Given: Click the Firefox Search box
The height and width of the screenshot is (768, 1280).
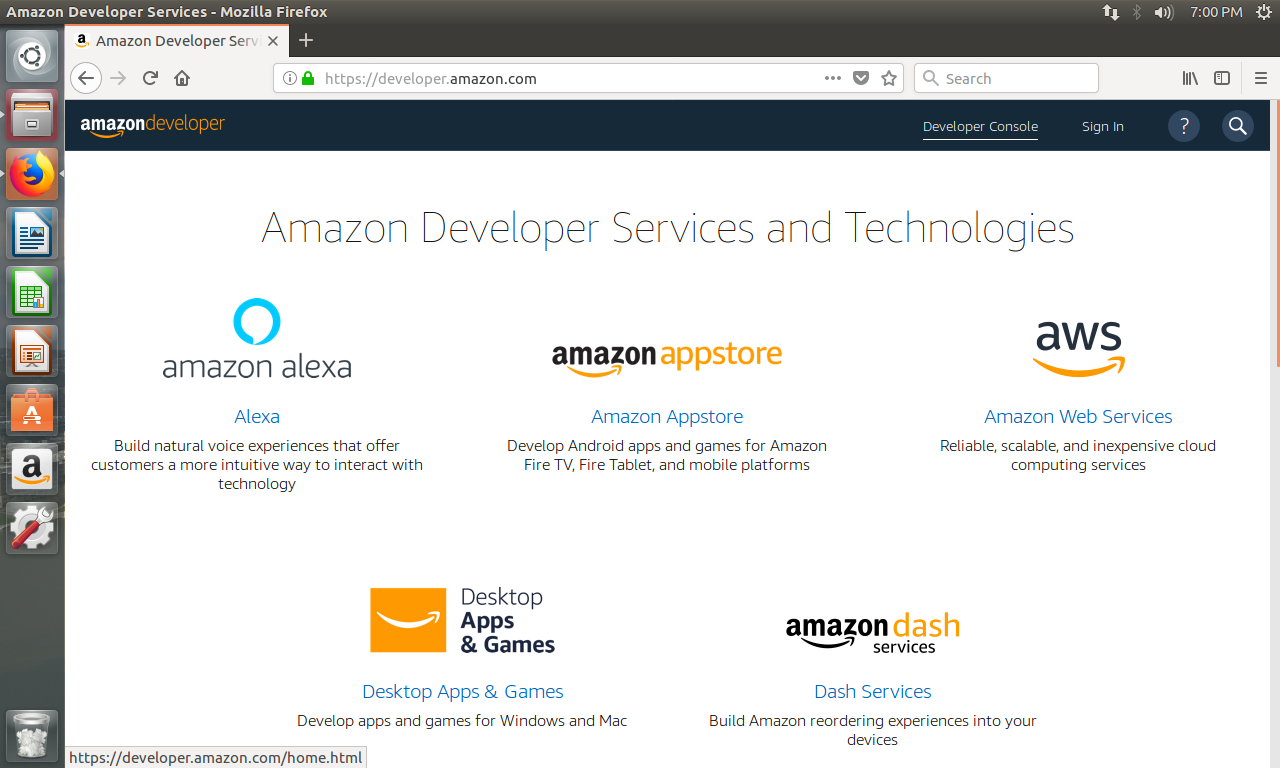Looking at the screenshot, I should click(x=1006, y=78).
